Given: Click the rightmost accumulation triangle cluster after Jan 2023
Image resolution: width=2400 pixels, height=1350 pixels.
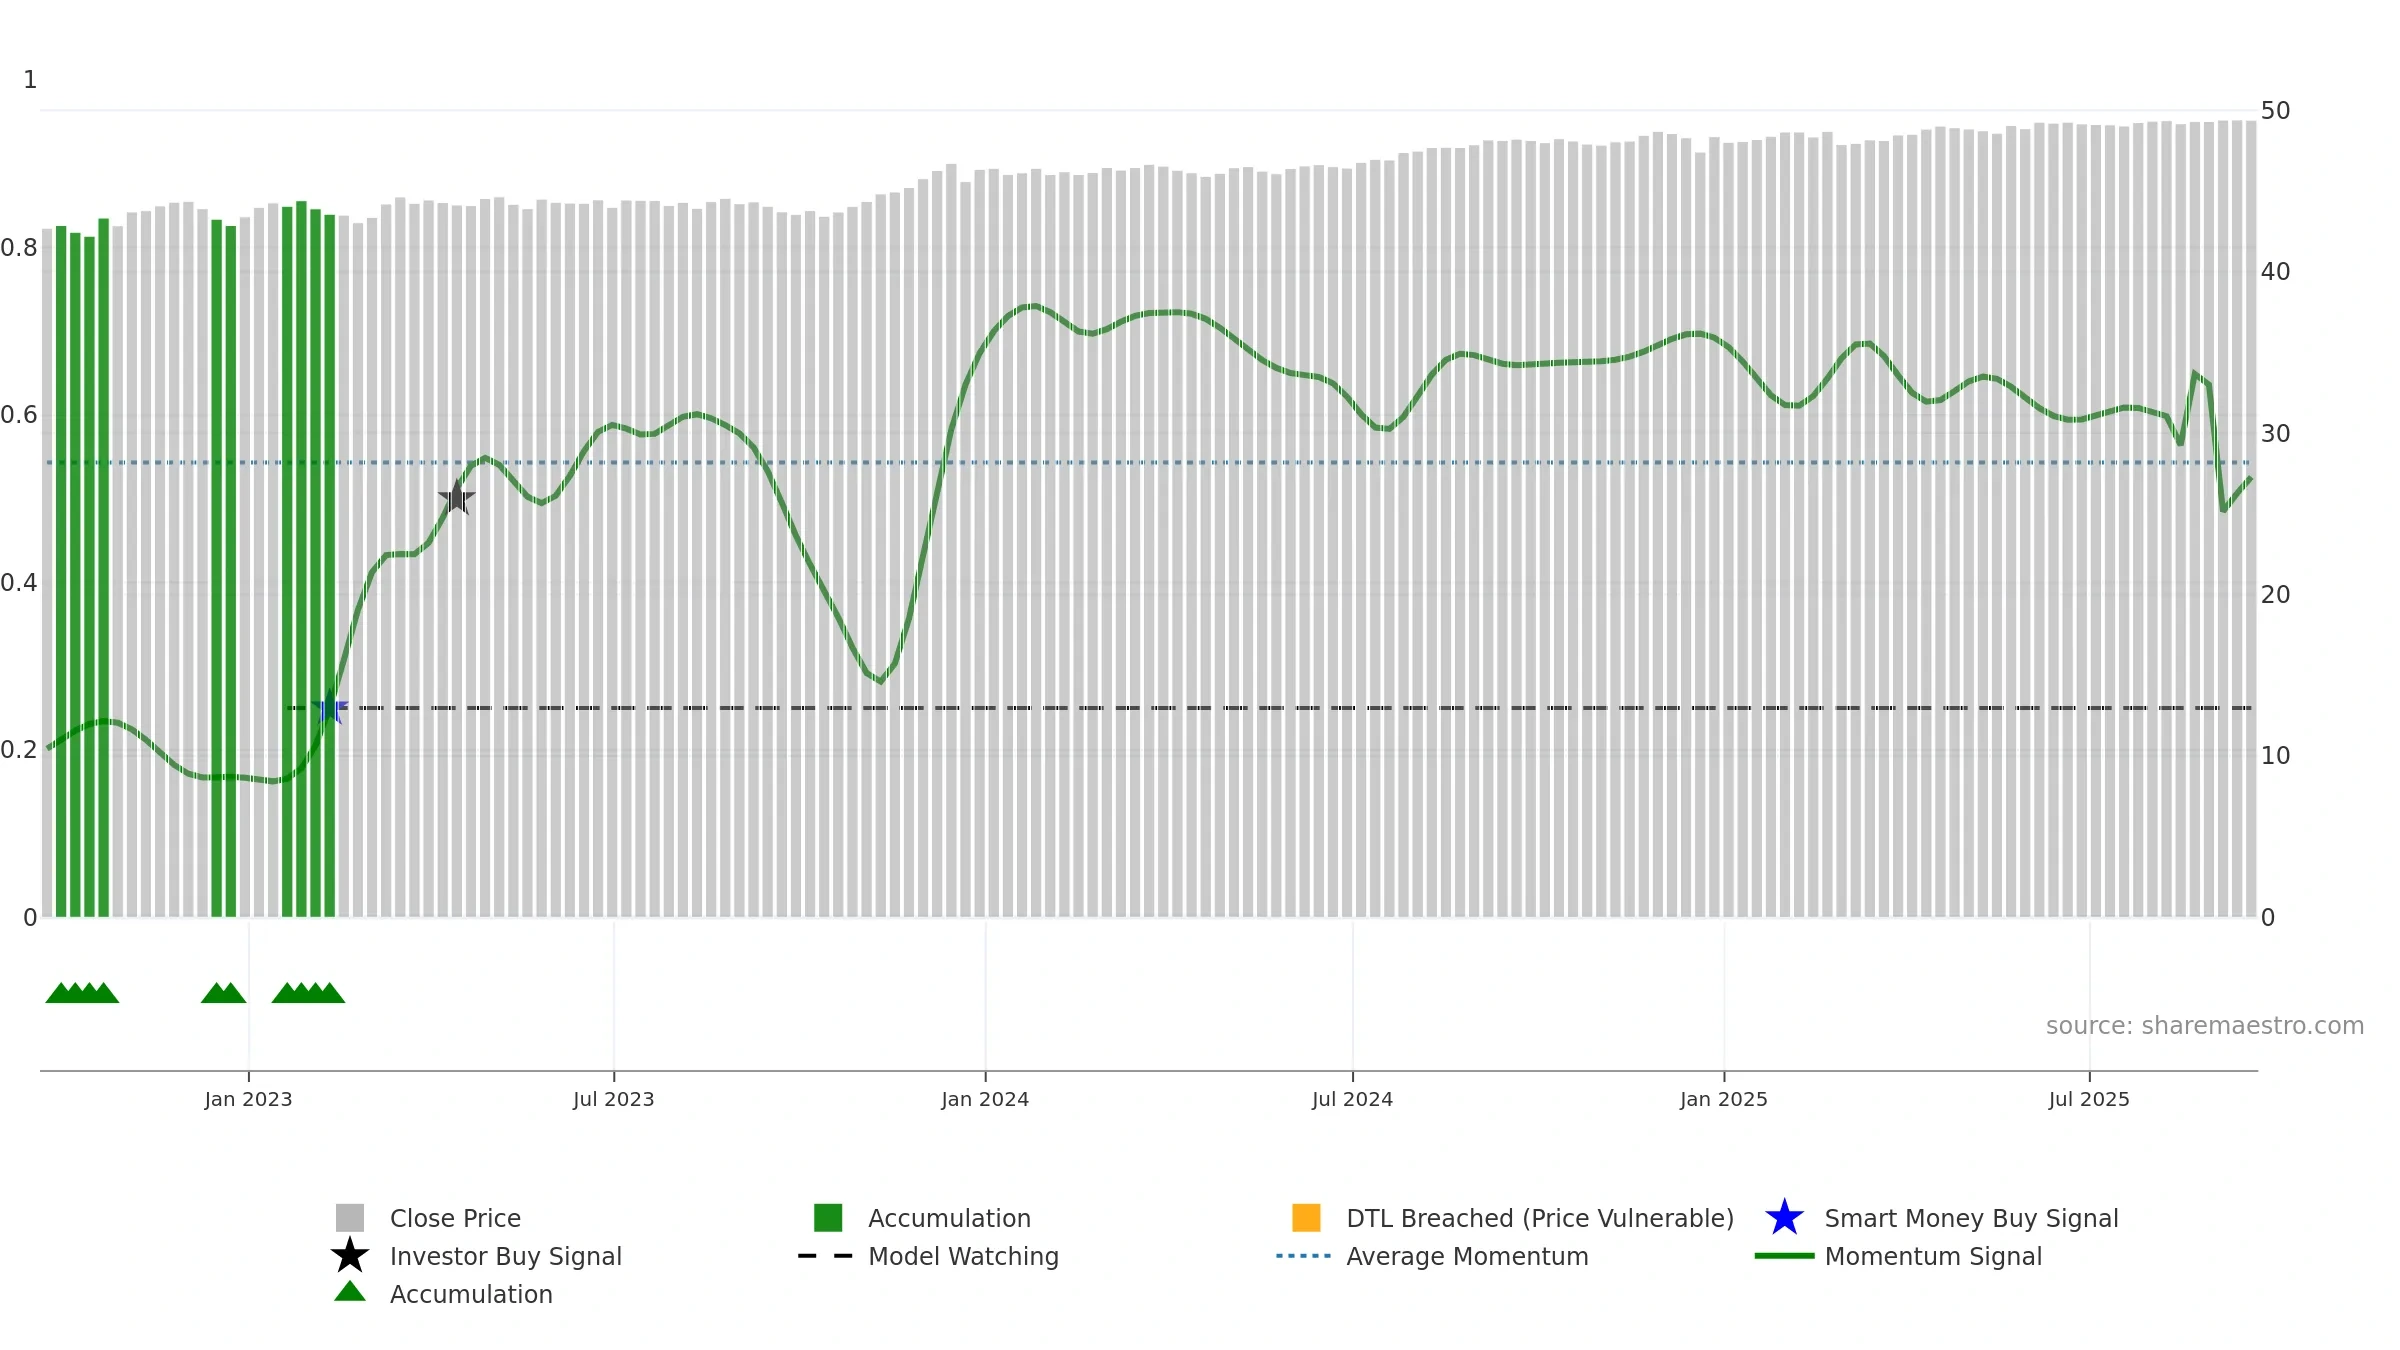Looking at the screenshot, I should point(308,993).
